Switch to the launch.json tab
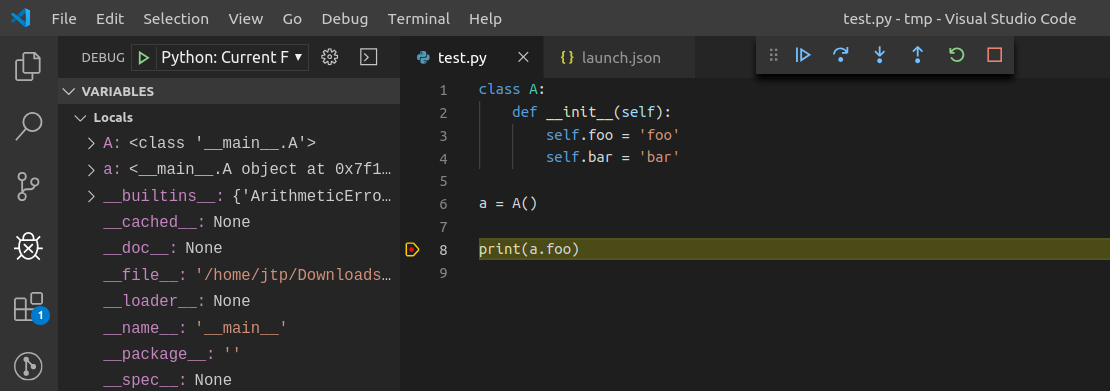Viewport: 1110px width, 391px height. click(x=620, y=57)
